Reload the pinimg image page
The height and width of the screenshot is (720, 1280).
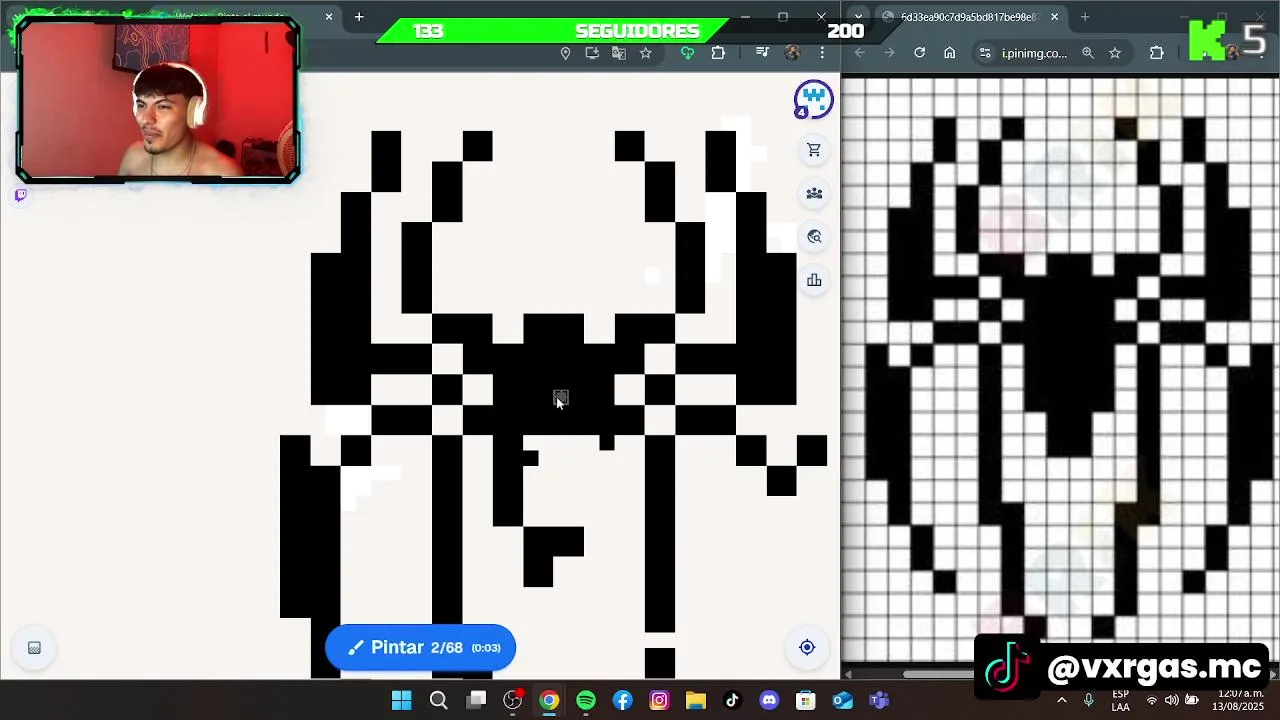[x=920, y=53]
